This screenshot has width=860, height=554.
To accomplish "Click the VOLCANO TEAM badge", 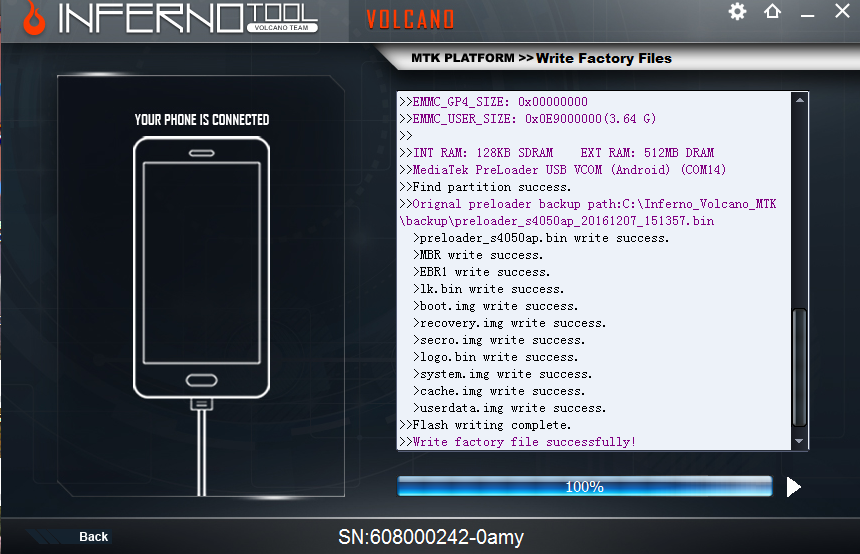I will tap(282, 27).
